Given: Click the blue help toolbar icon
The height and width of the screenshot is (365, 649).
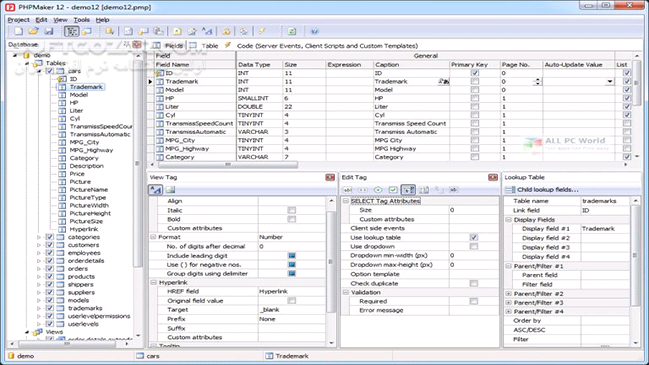Looking at the screenshot, I should point(314,31).
